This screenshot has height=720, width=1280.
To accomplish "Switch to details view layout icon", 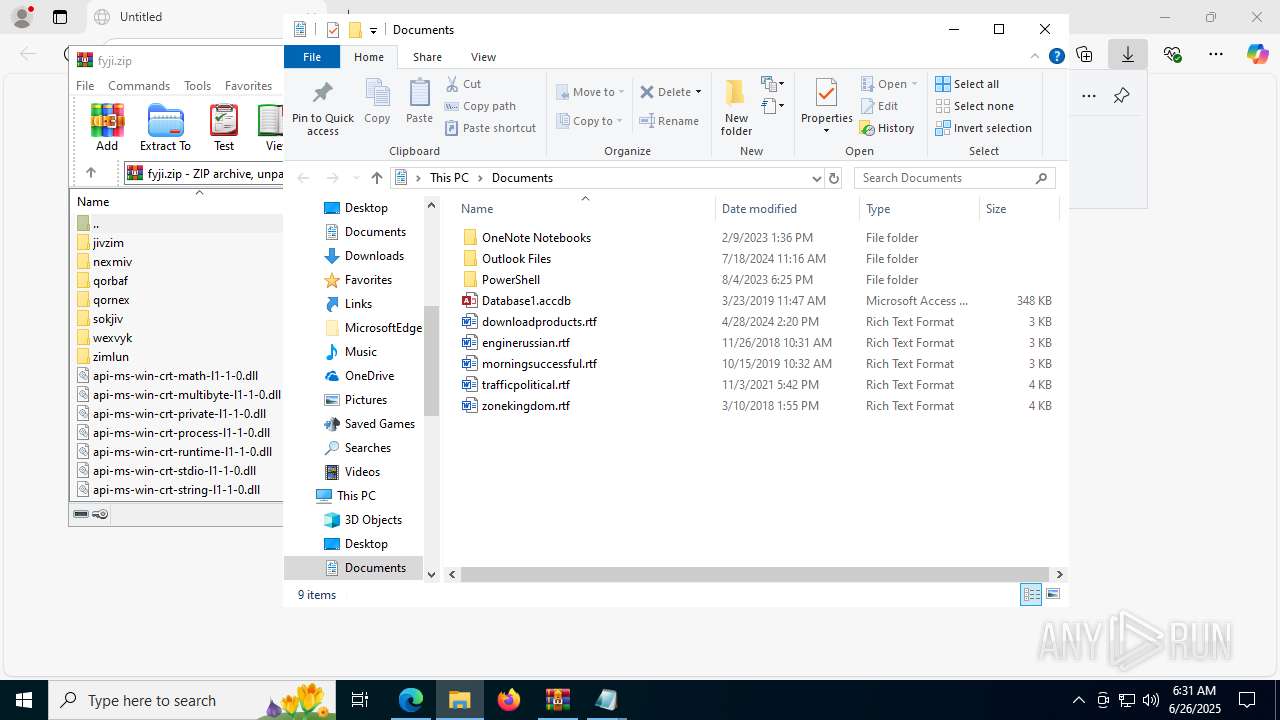I will tap(1031, 594).
